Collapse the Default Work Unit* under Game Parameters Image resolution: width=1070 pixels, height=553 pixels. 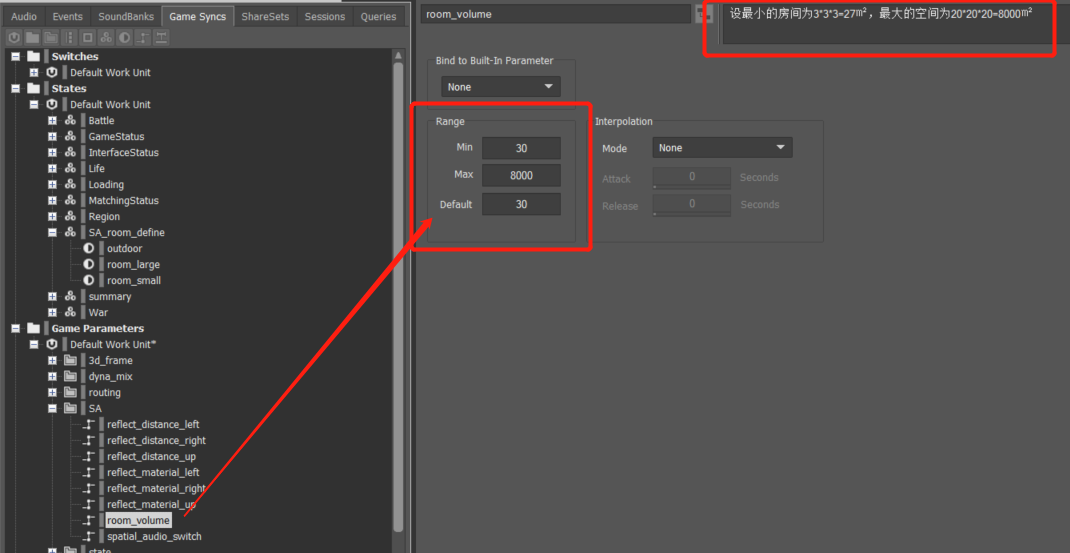coord(33,345)
